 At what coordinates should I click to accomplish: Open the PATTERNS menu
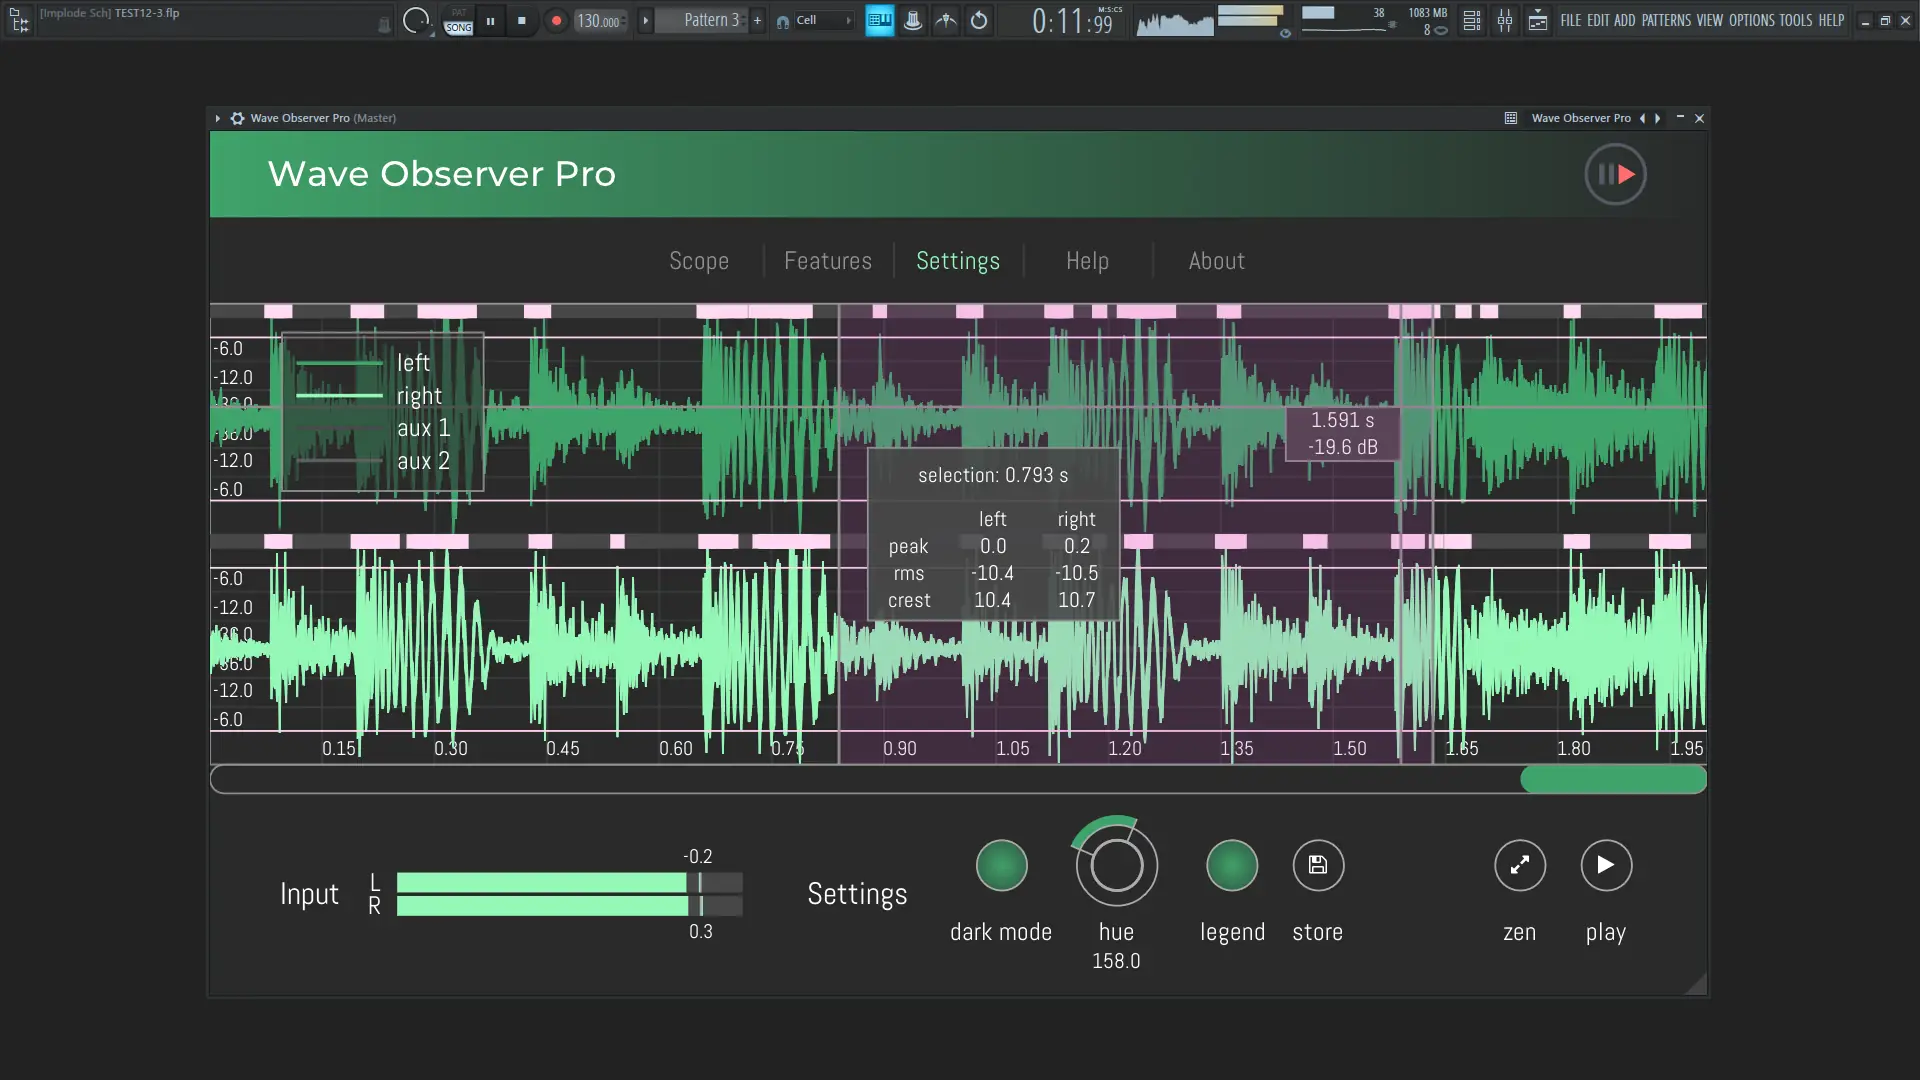(x=1666, y=21)
